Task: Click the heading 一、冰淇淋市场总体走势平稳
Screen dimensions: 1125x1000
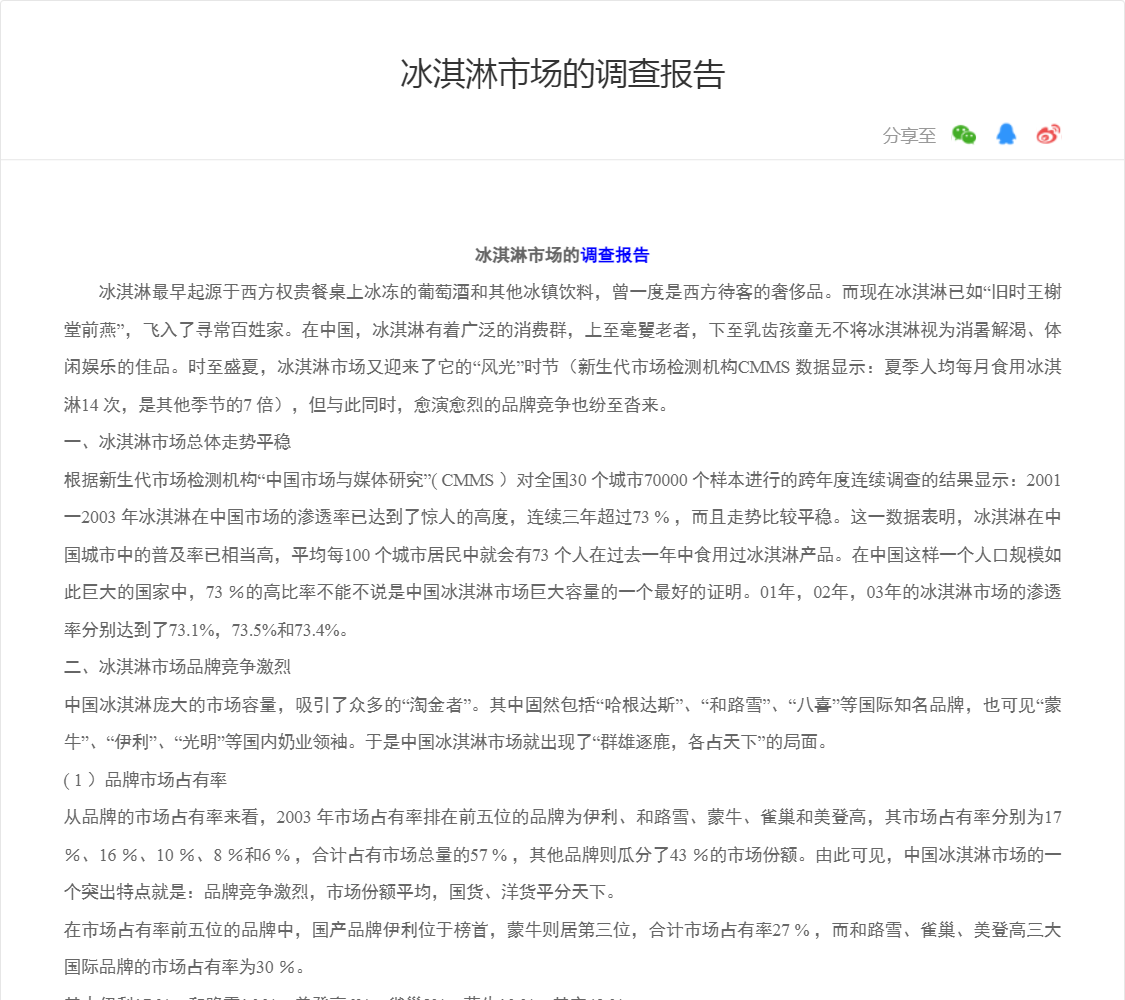Action: (177, 442)
